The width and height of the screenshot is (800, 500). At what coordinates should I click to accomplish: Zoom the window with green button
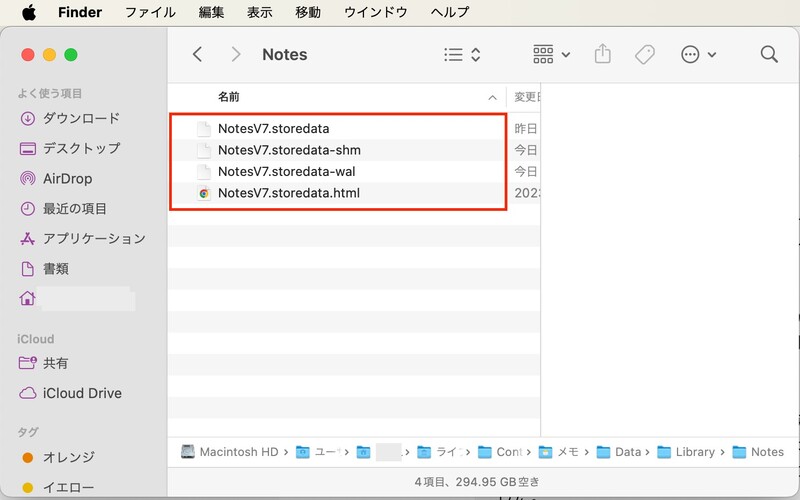pyautogui.click(x=71, y=55)
